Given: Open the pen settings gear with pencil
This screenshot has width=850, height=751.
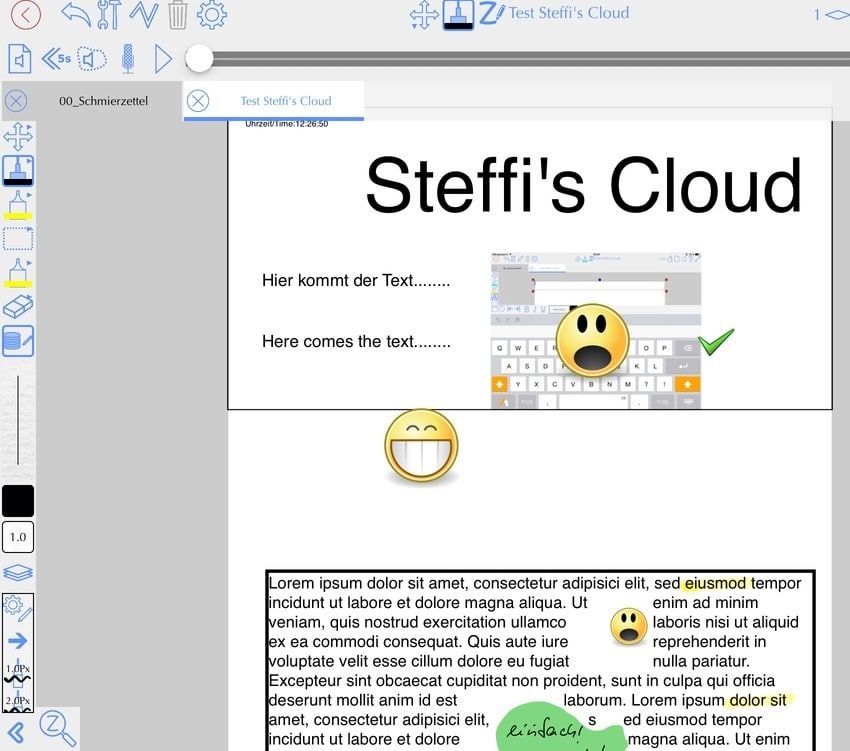Looking at the screenshot, I should [18, 607].
